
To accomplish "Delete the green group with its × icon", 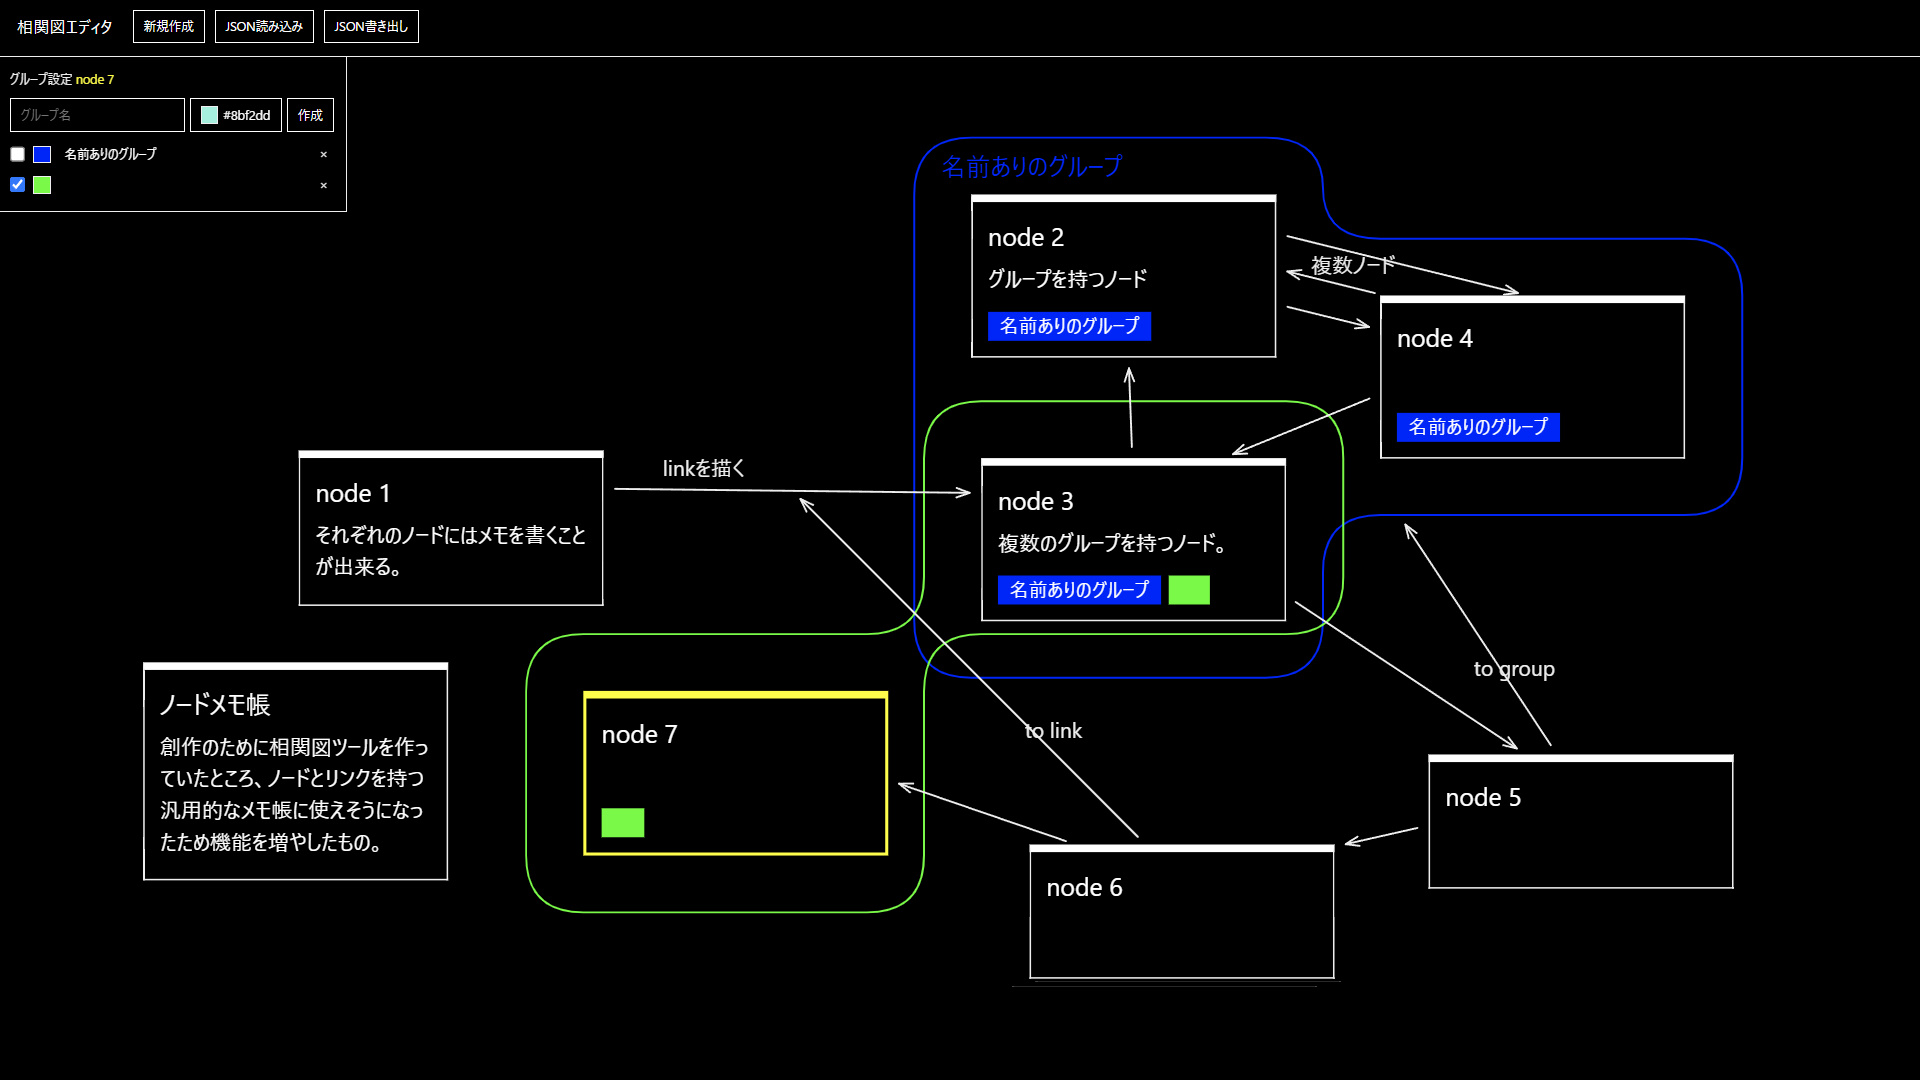I will 324,186.
